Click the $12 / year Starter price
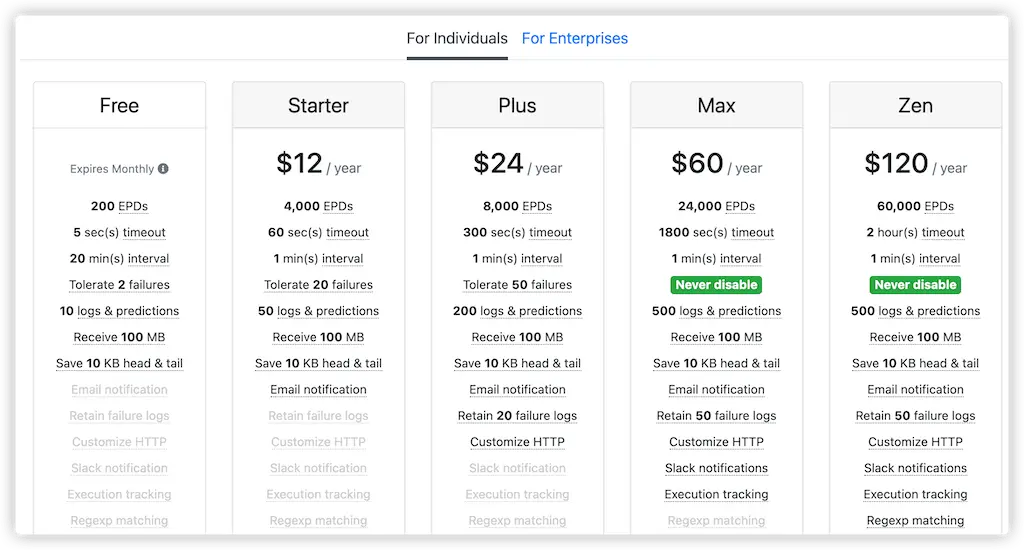The height and width of the screenshot is (550, 1024). (x=319, y=163)
